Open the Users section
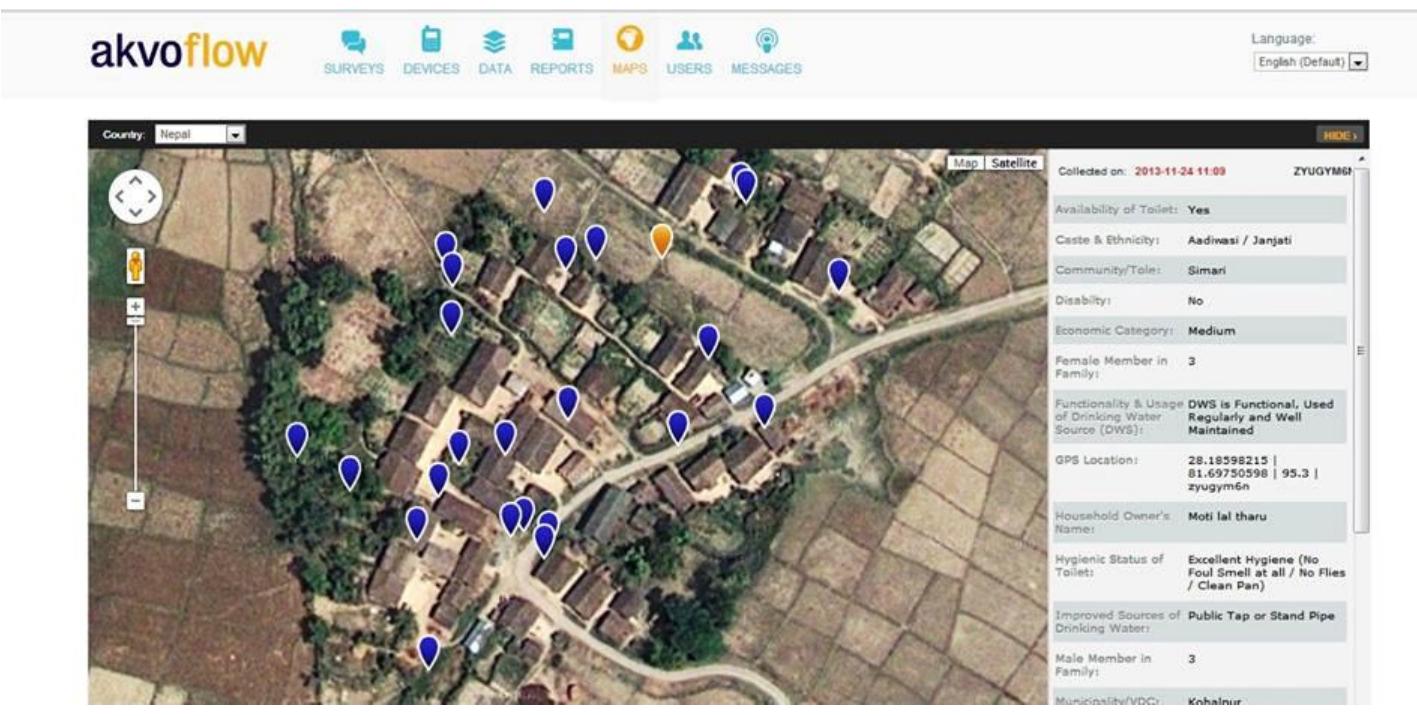 689,53
